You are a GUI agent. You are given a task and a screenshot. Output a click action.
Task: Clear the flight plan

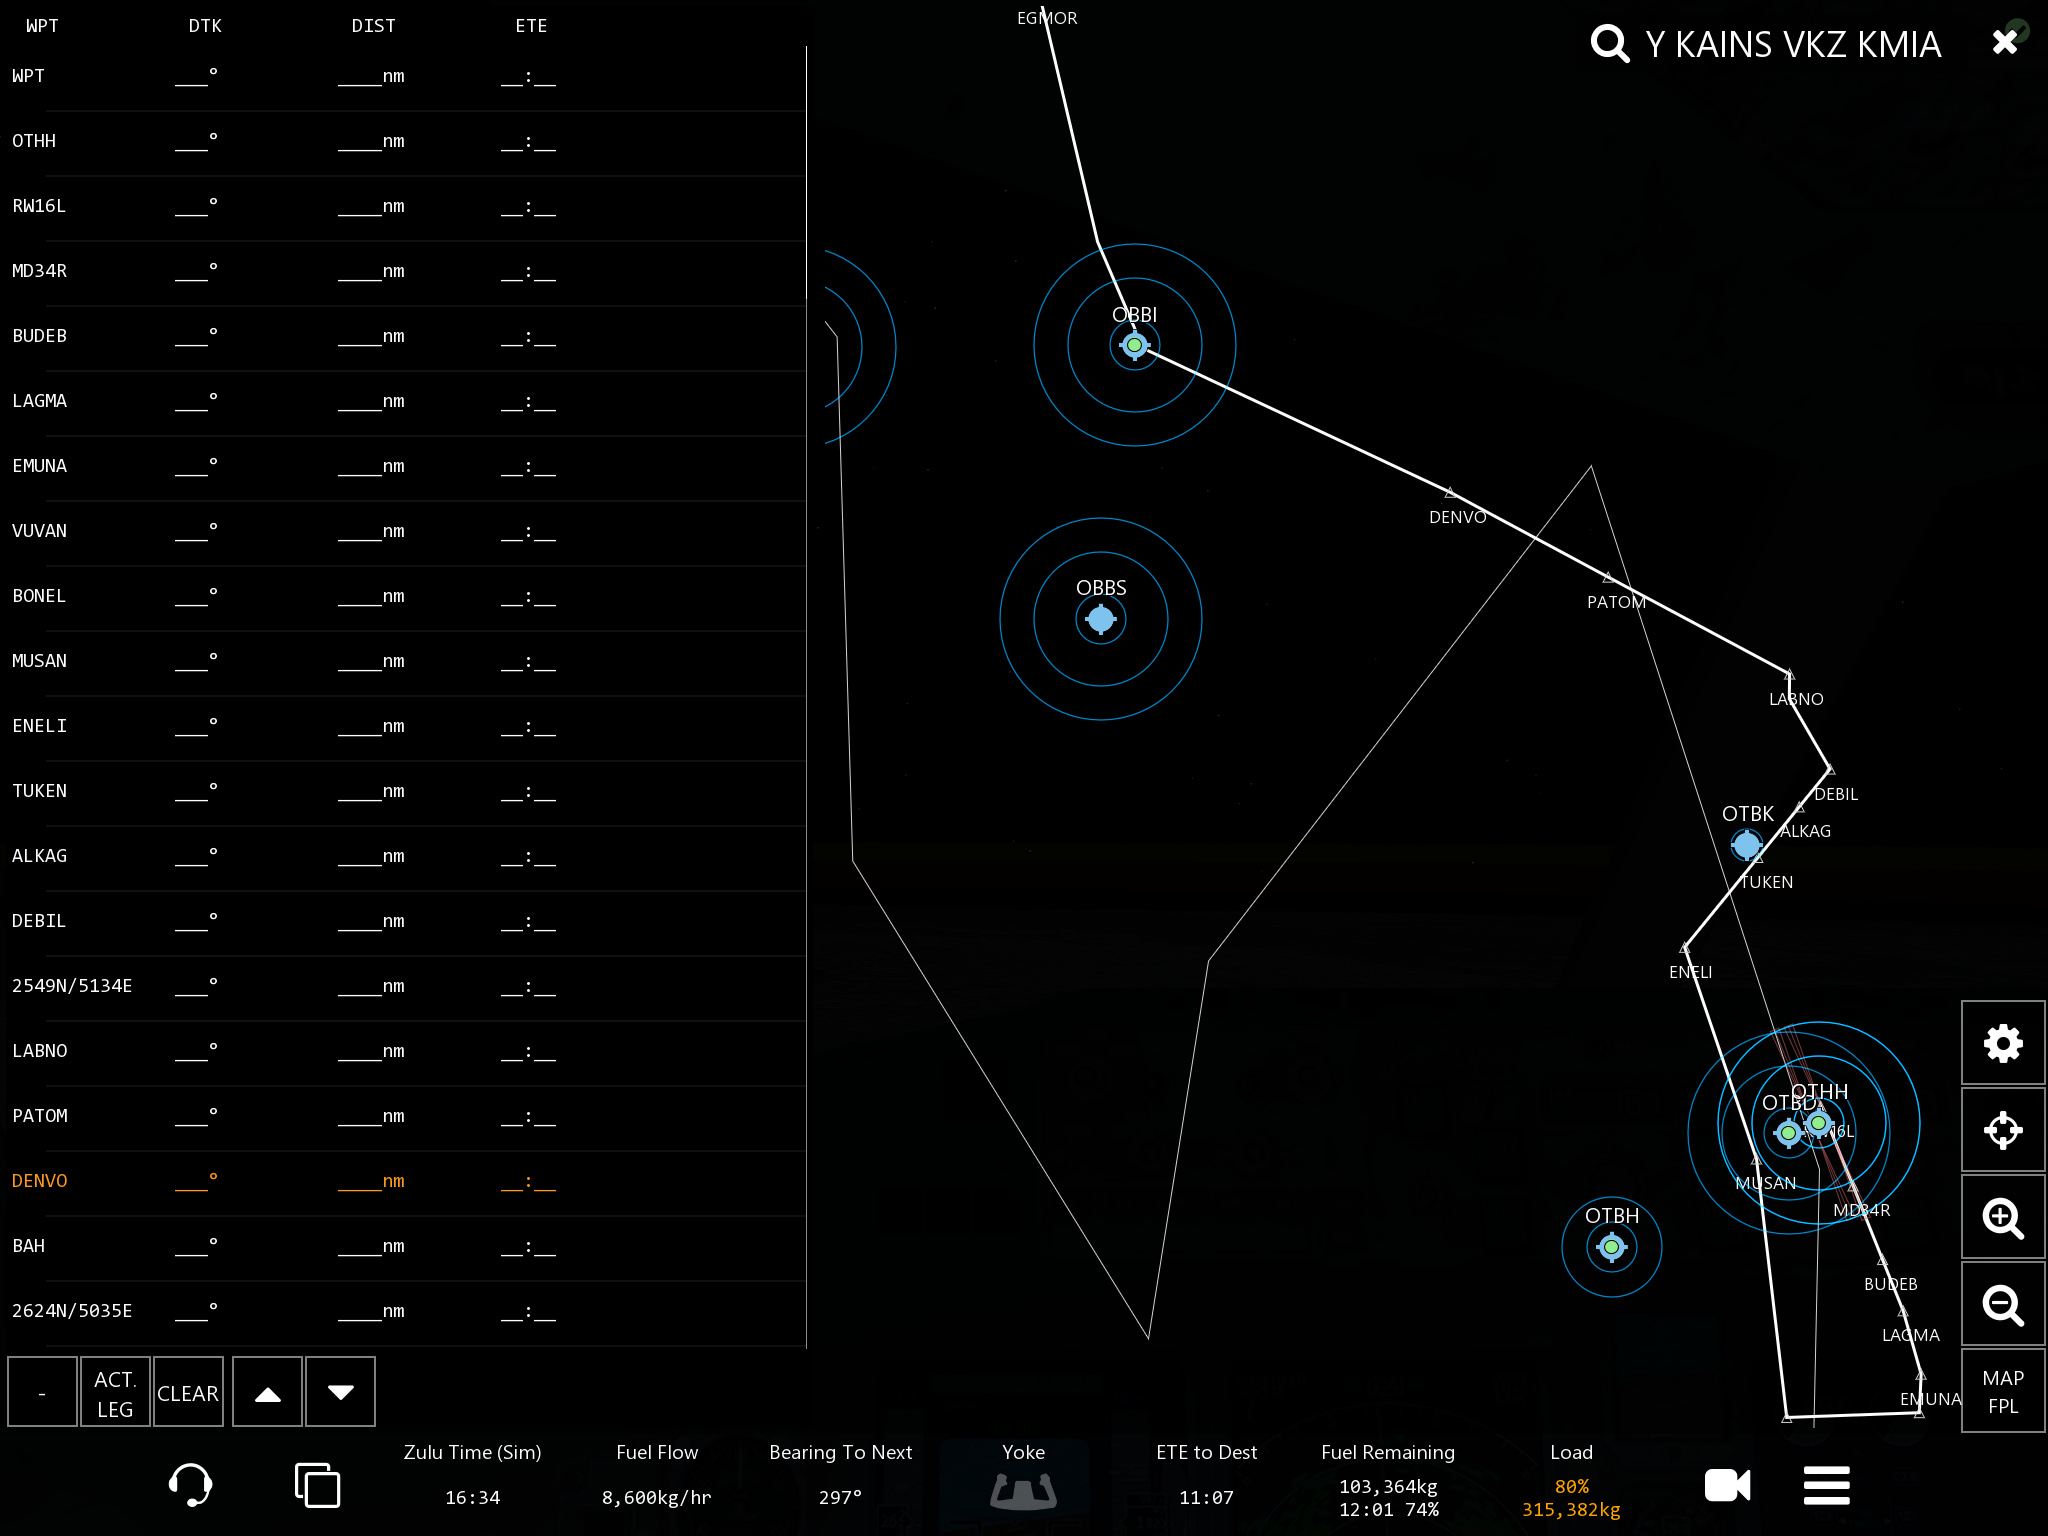(187, 1392)
